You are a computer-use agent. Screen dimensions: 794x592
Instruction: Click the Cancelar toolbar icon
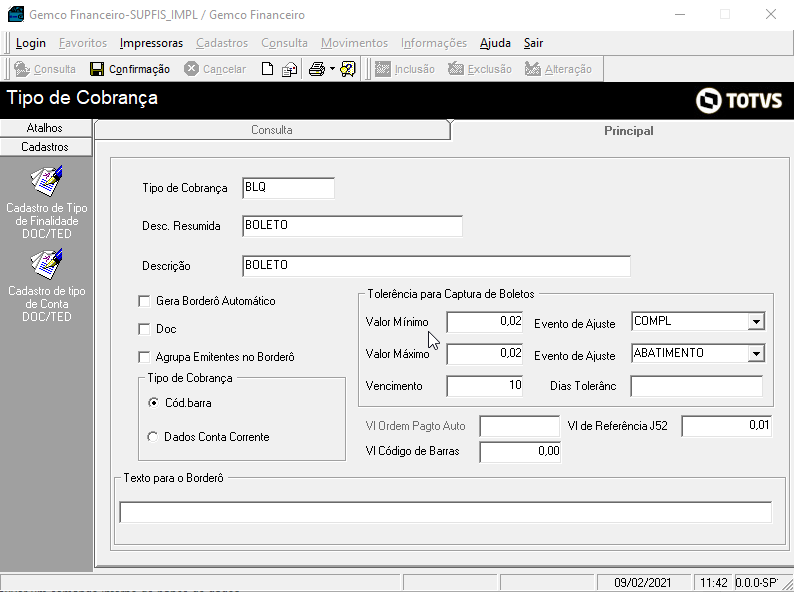[x=191, y=69]
